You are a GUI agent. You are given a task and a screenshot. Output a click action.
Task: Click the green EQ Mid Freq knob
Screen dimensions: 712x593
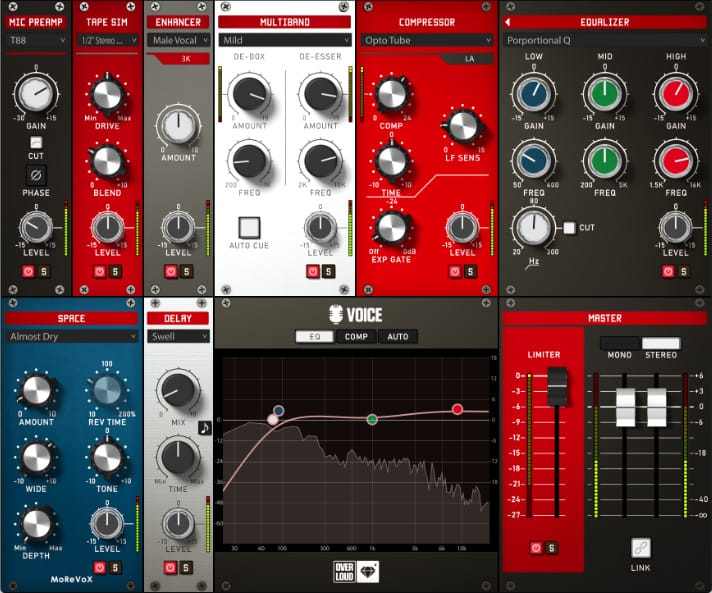[x=604, y=160]
